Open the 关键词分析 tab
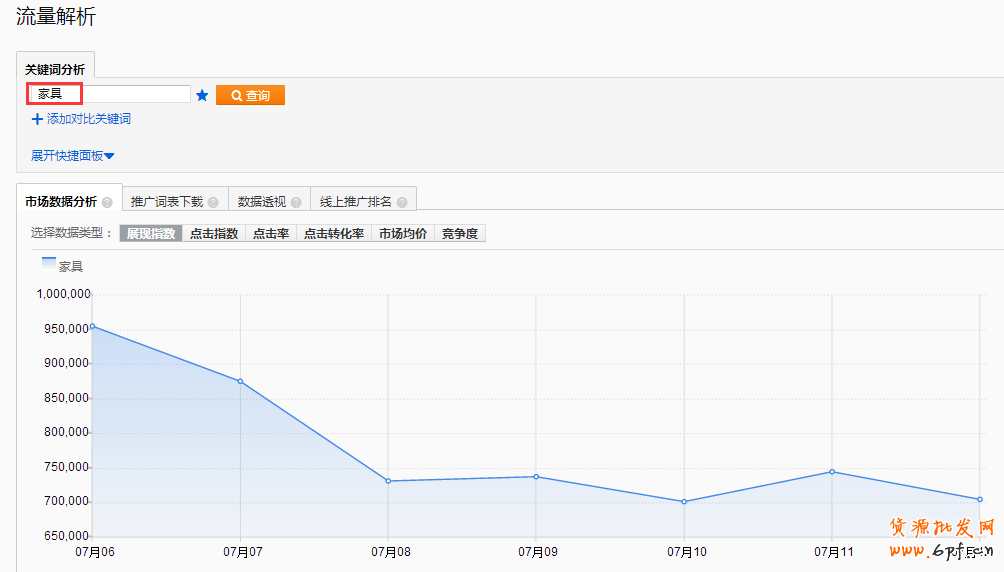The height and width of the screenshot is (572, 1004). [x=55, y=69]
